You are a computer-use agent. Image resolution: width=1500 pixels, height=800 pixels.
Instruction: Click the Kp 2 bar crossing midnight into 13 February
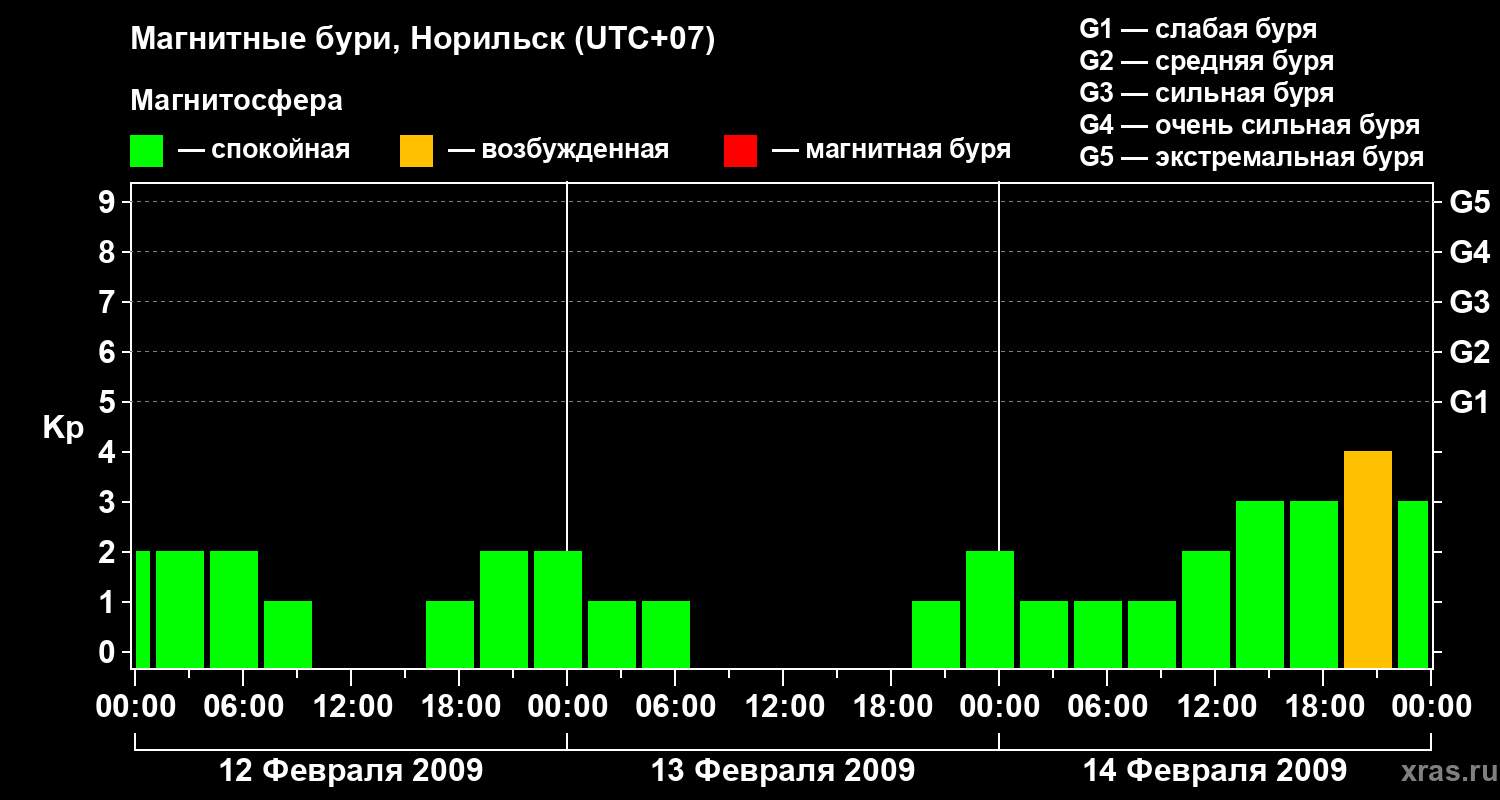click(x=558, y=610)
